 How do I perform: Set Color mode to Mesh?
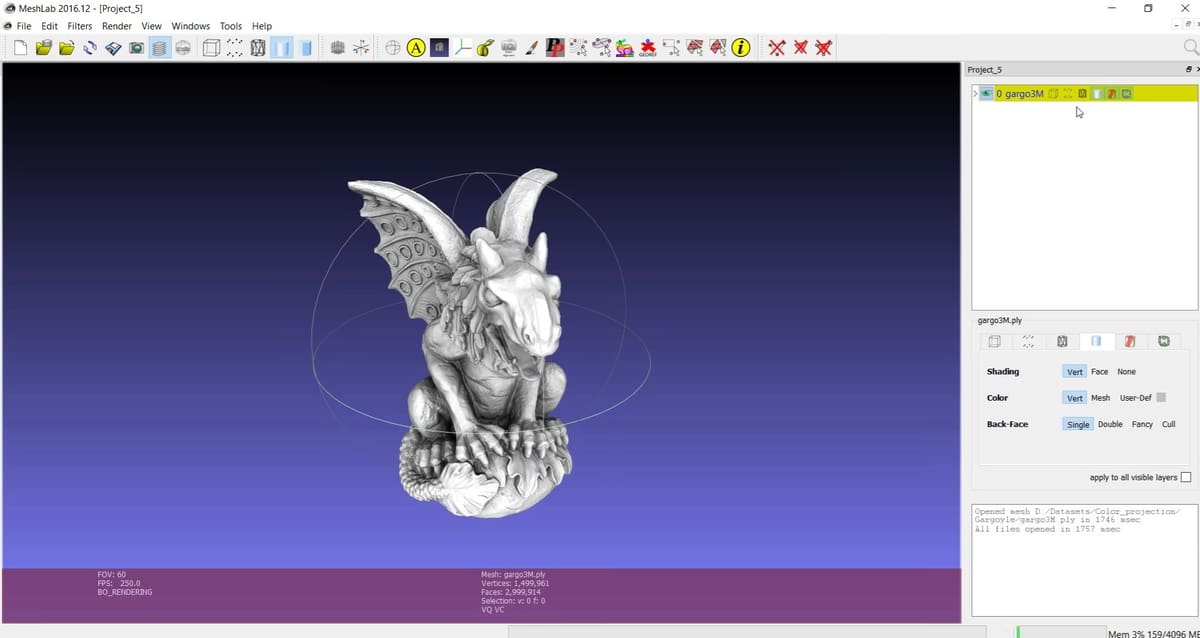click(1100, 398)
